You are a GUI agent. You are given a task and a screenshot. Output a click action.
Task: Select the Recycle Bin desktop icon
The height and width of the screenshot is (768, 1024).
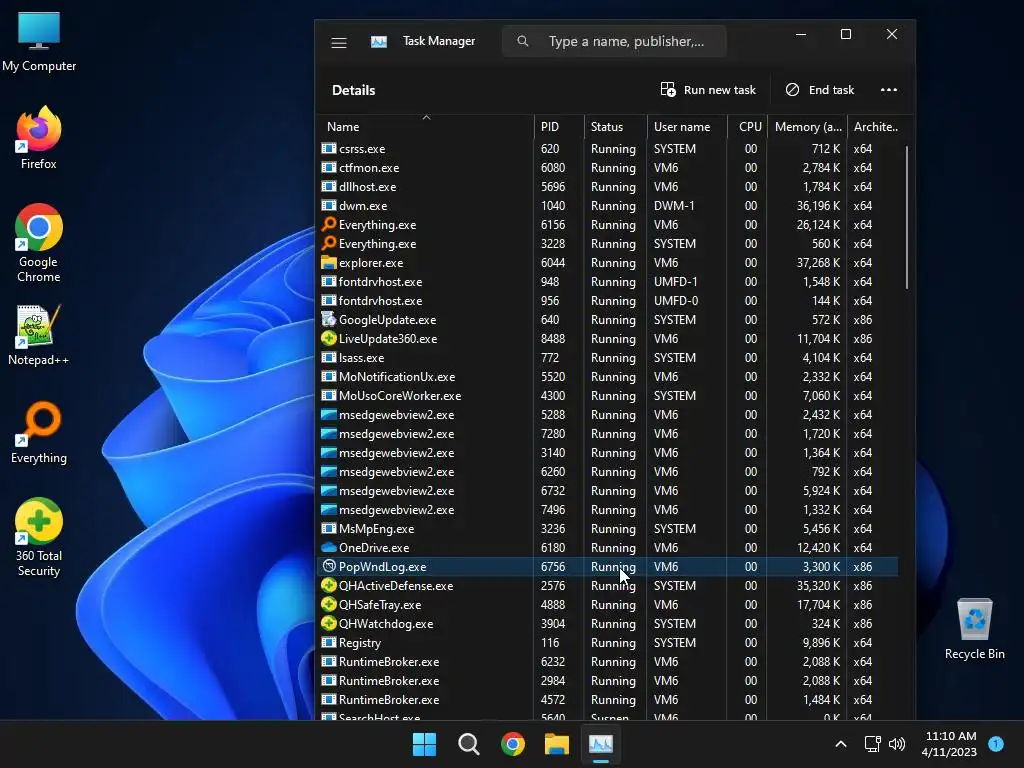tap(974, 629)
